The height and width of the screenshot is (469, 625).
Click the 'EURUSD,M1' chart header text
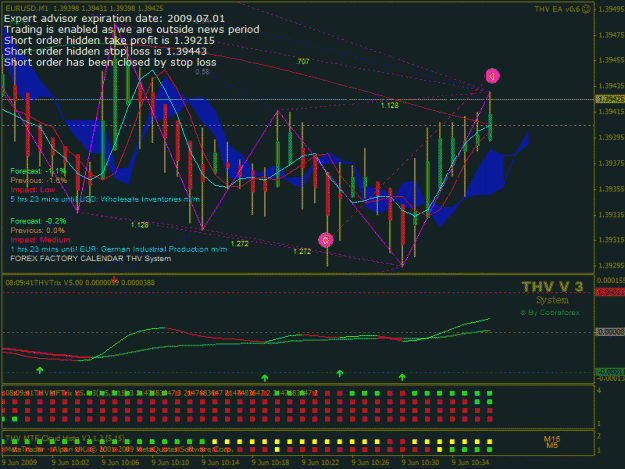(27, 8)
